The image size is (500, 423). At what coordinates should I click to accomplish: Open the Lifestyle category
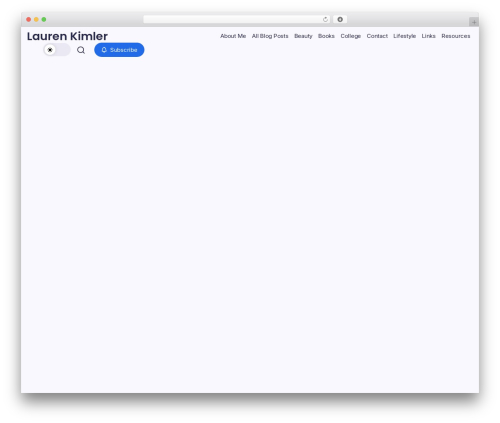[x=405, y=36]
